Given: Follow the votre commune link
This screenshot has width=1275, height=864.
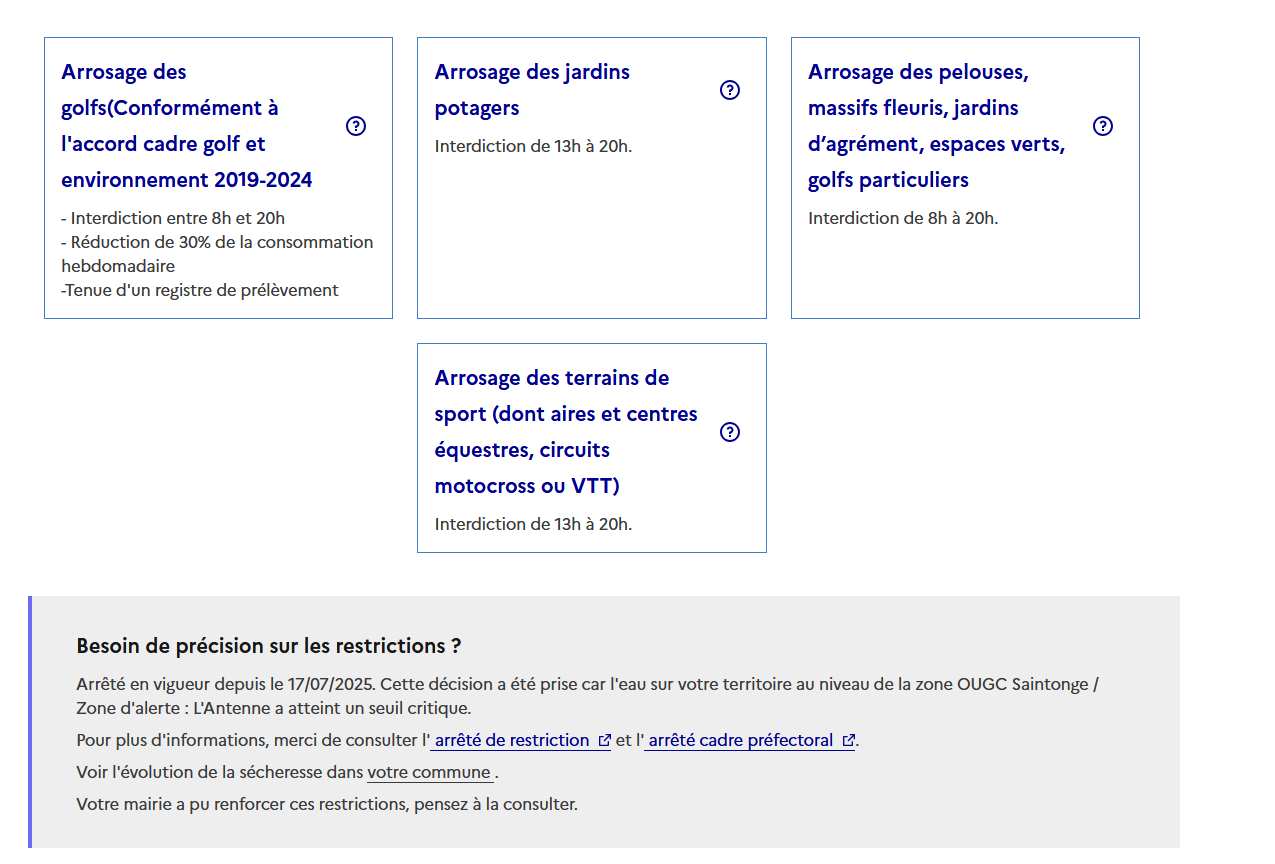Looking at the screenshot, I should click(429, 773).
